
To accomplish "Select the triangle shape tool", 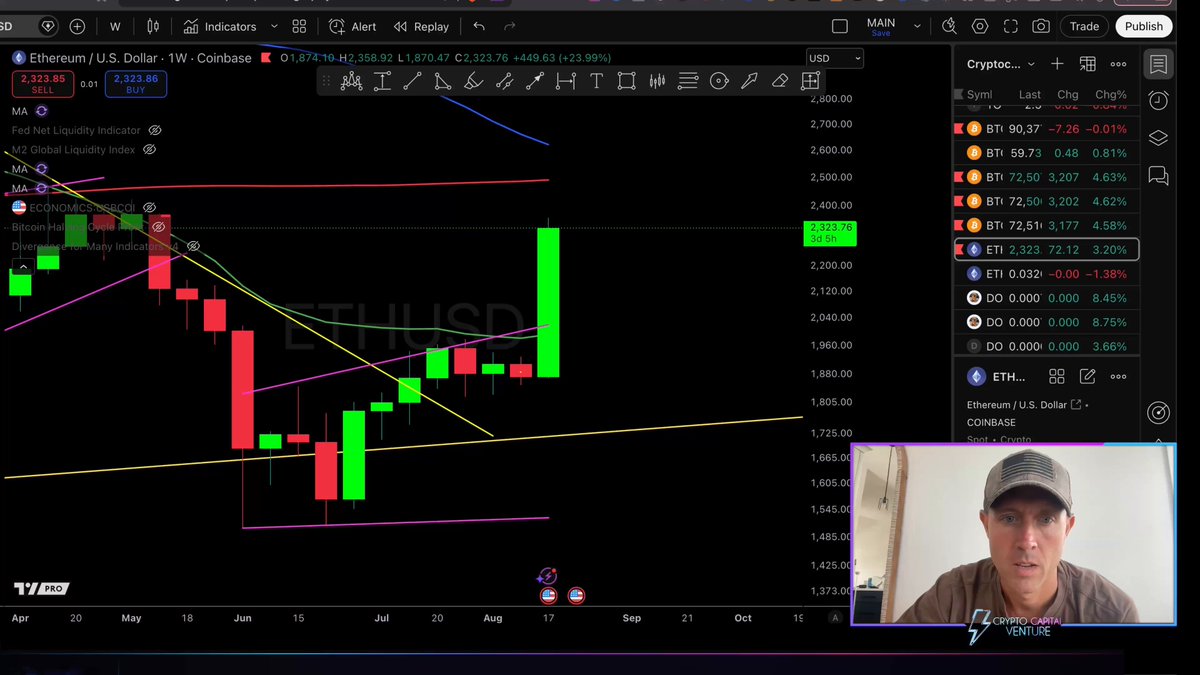I will click(x=443, y=82).
